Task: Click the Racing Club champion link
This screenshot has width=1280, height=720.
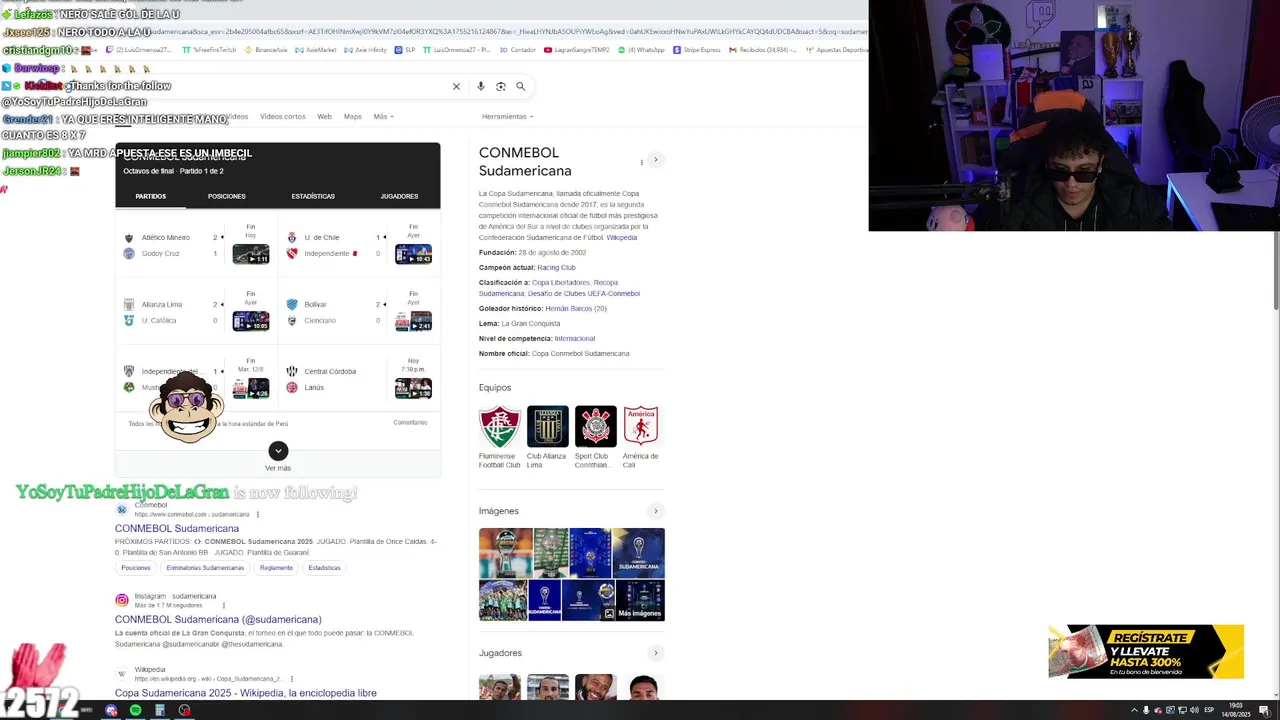Action: point(556,267)
